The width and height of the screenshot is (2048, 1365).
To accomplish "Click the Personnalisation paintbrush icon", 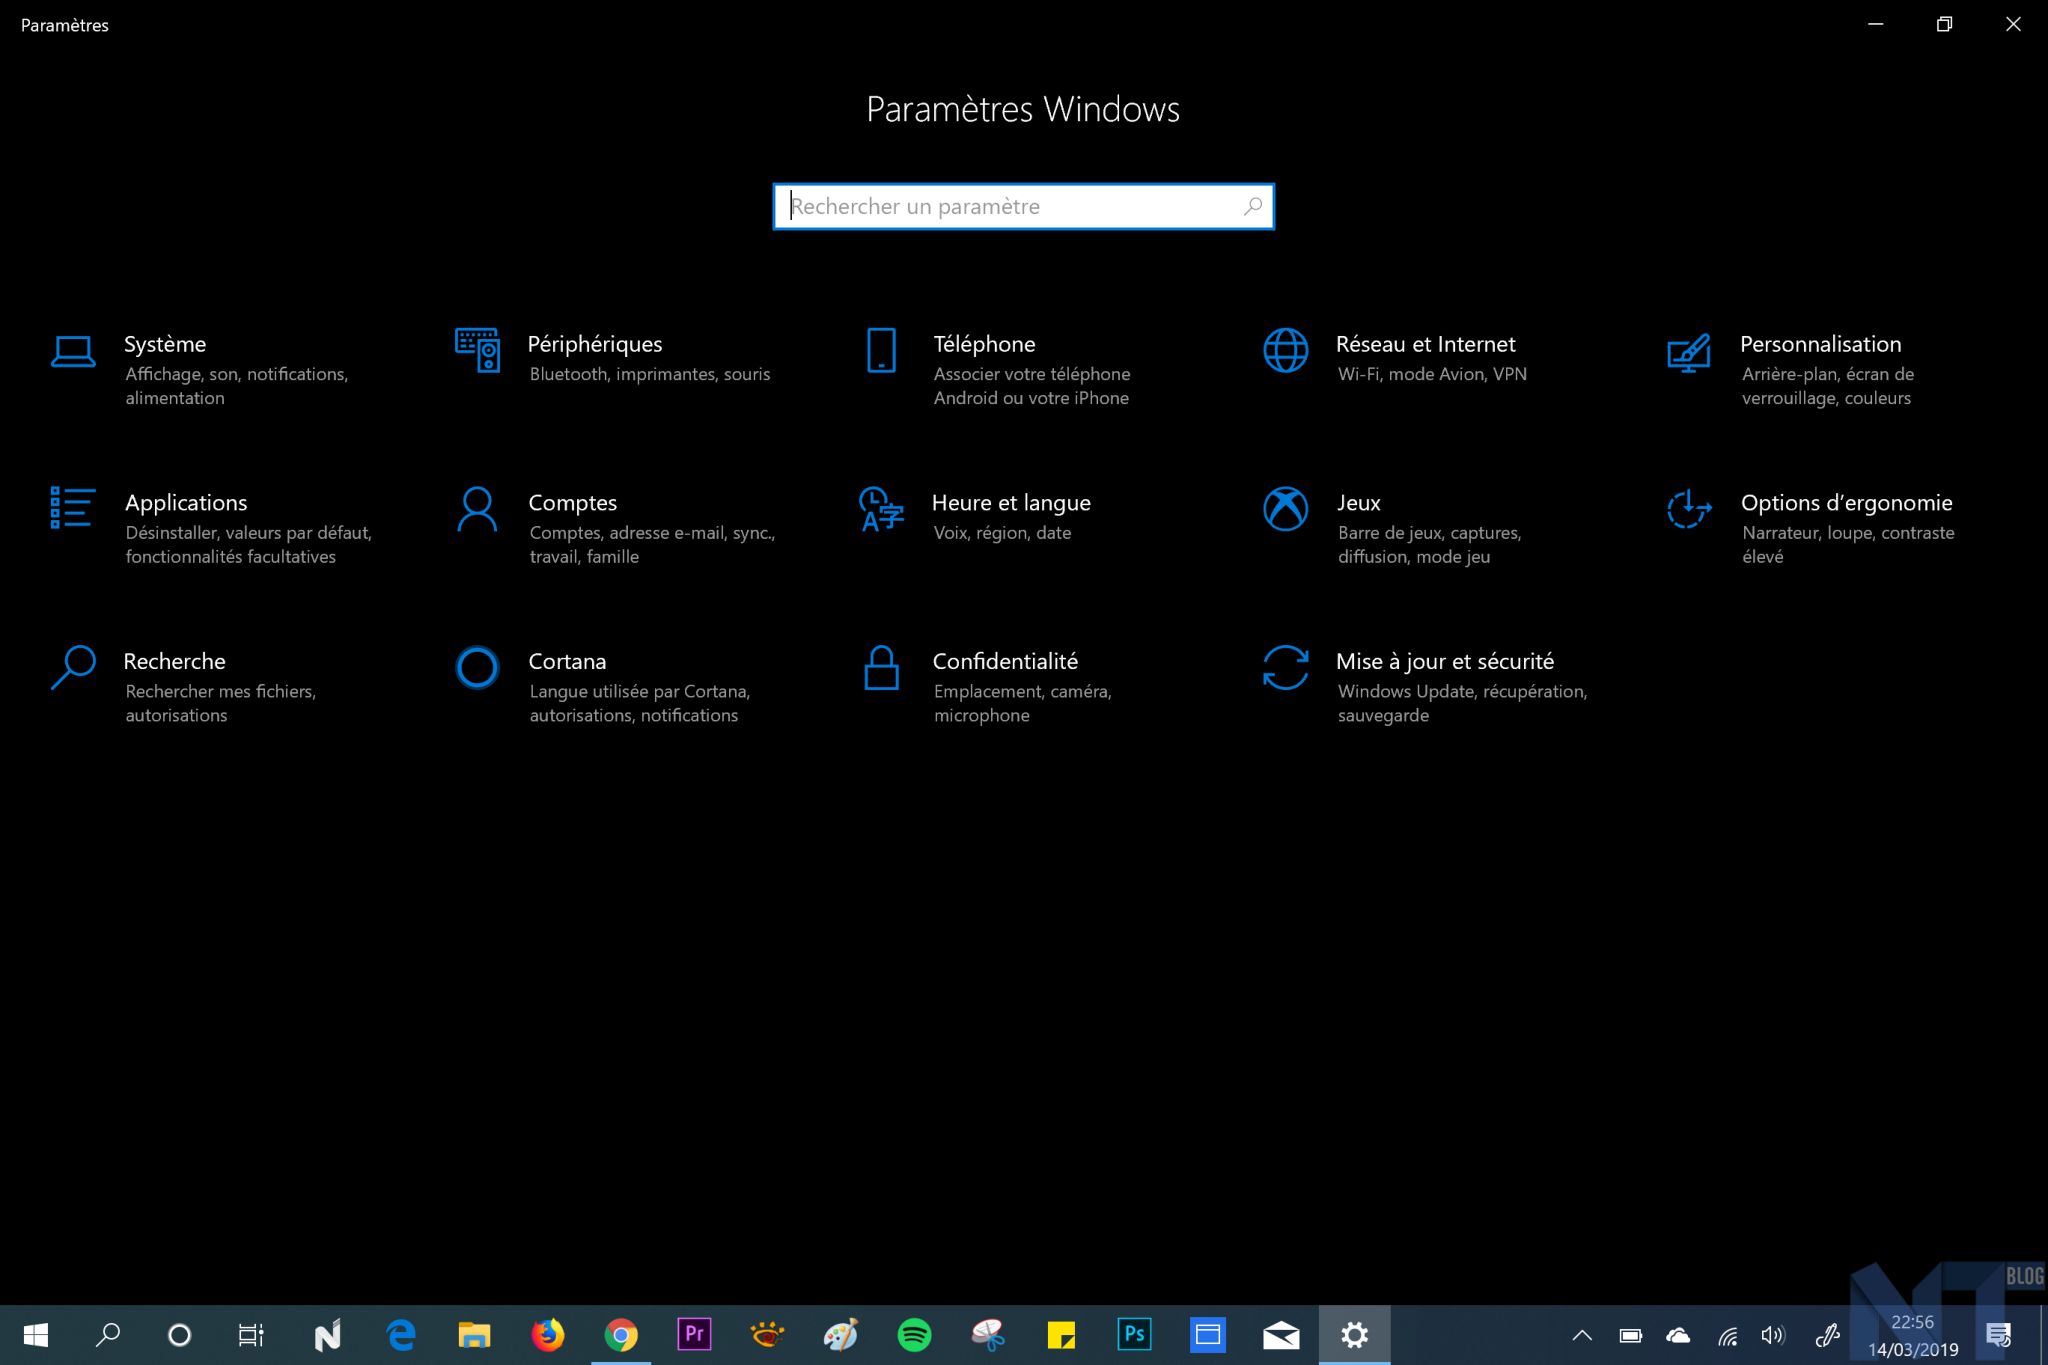I will pos(1689,352).
